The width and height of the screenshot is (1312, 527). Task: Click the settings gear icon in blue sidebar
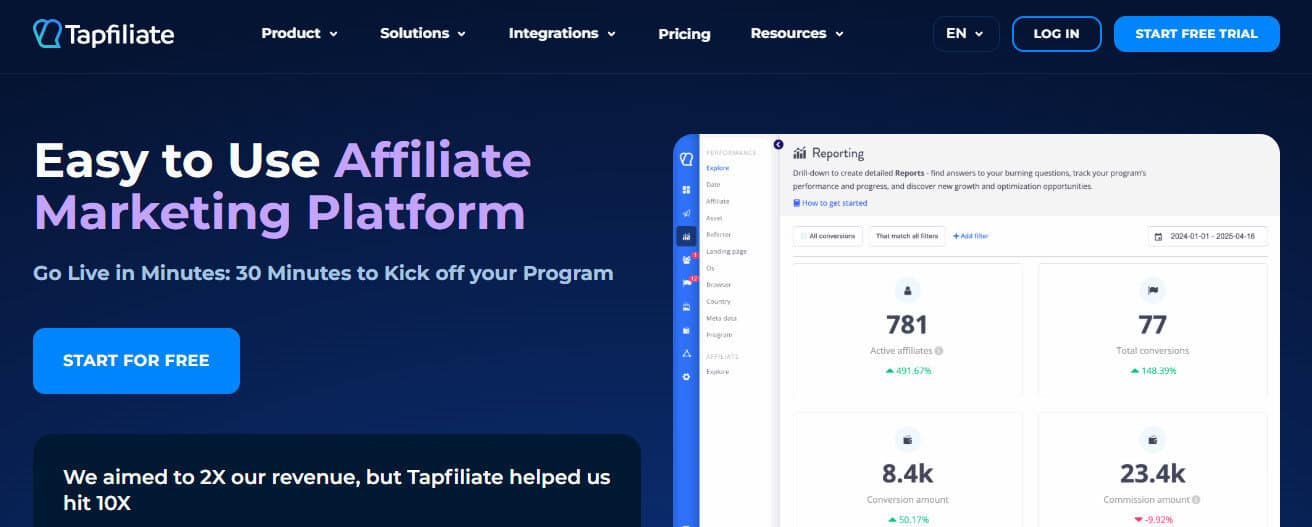tap(686, 377)
